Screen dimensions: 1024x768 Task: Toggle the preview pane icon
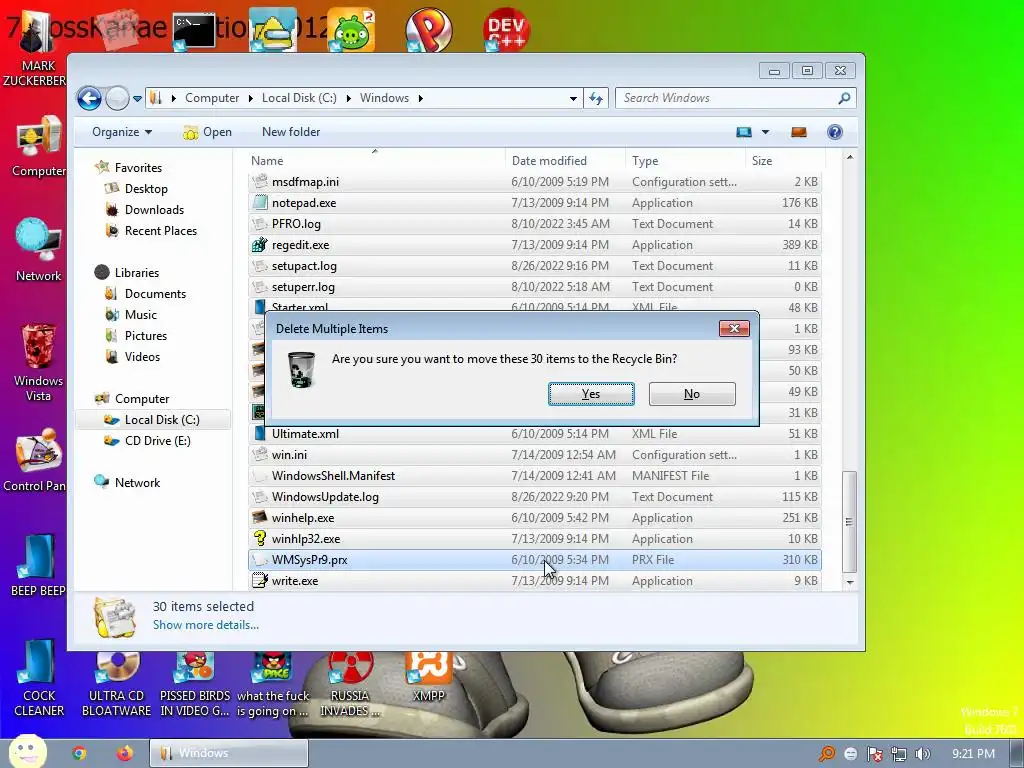pyautogui.click(x=799, y=133)
